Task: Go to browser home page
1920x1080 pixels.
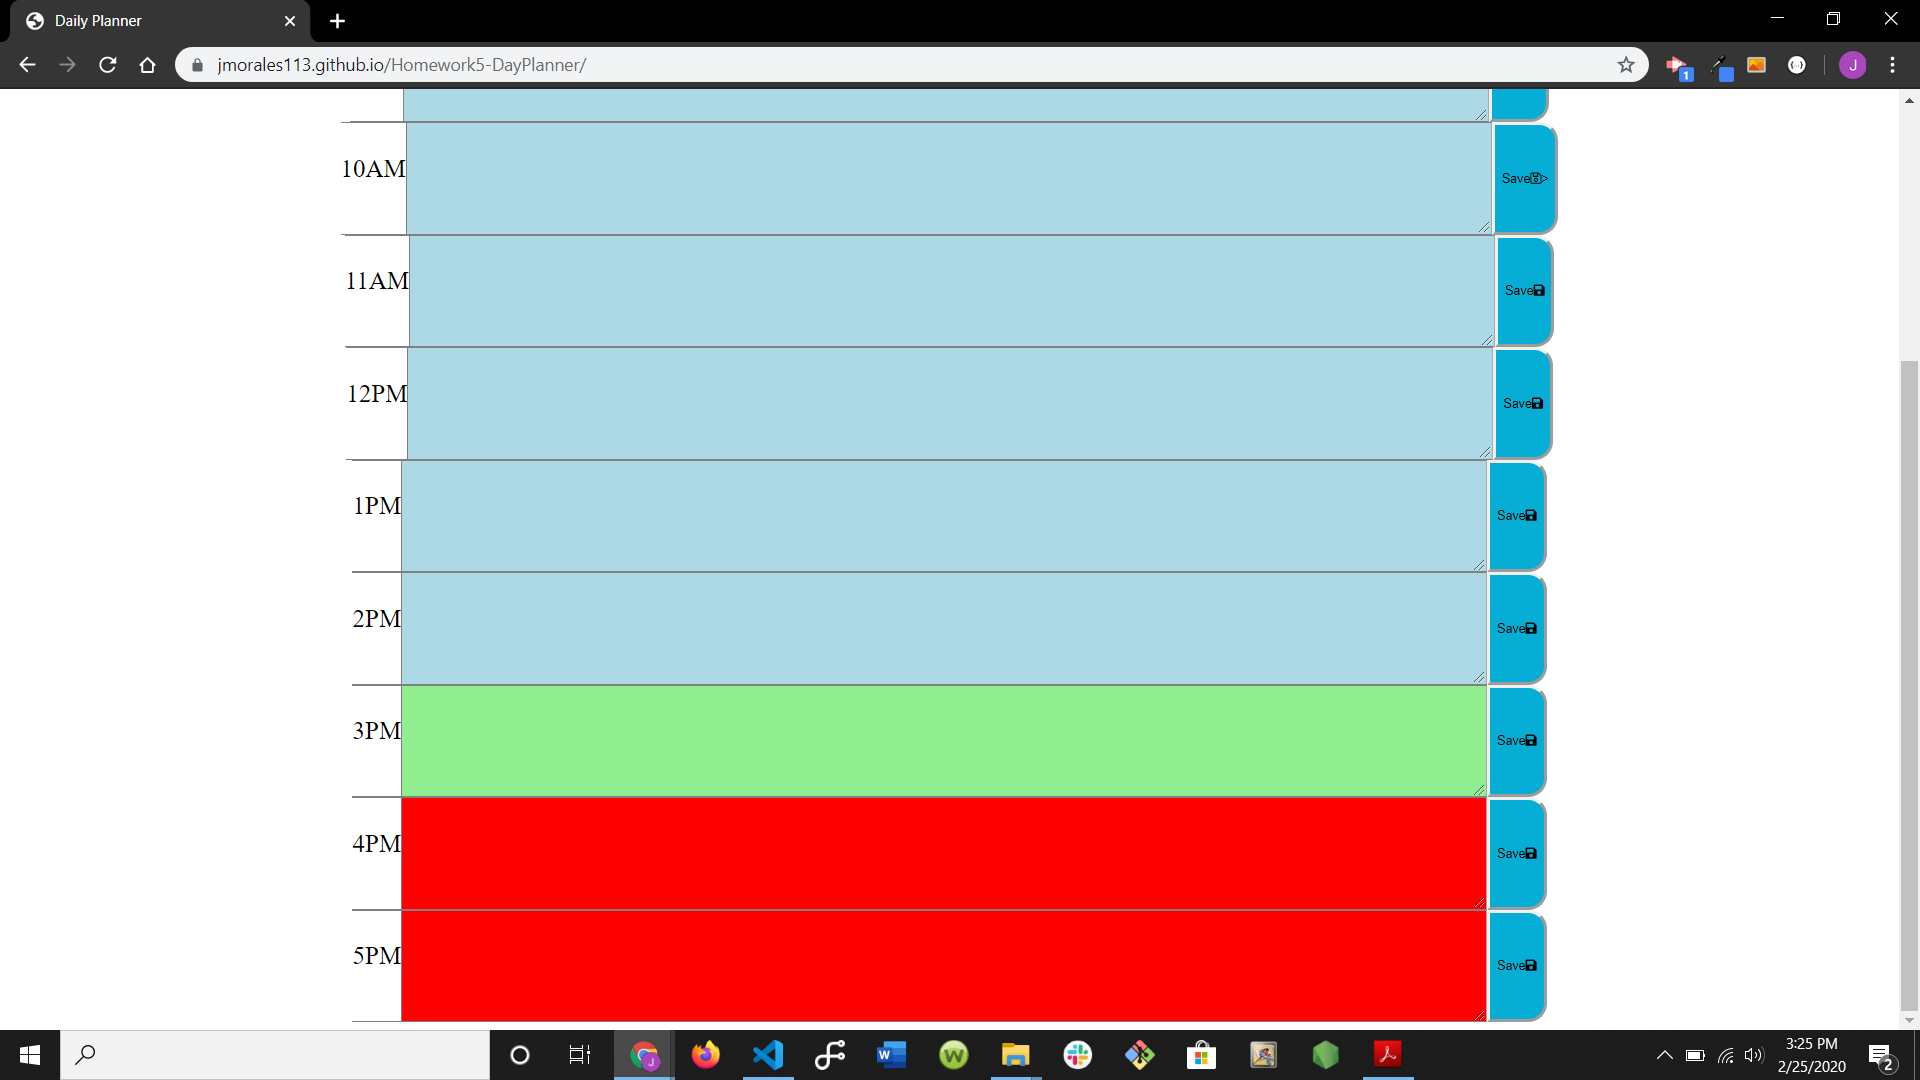Action: pos(148,65)
